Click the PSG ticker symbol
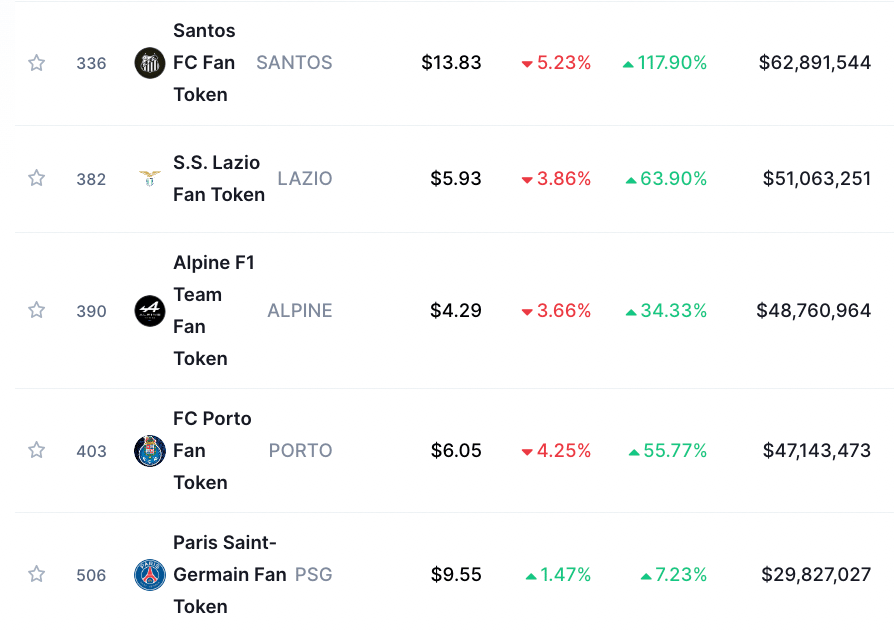The width and height of the screenshot is (894, 630). [x=314, y=575]
